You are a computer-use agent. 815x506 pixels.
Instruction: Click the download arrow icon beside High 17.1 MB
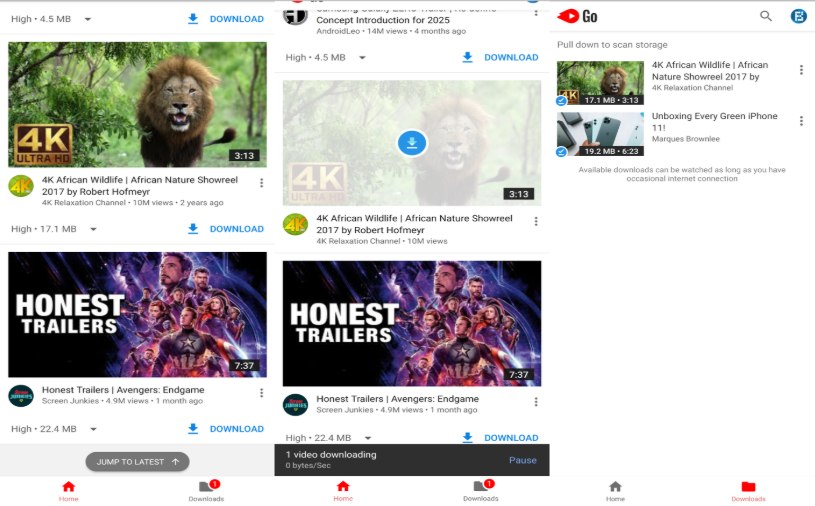193,229
